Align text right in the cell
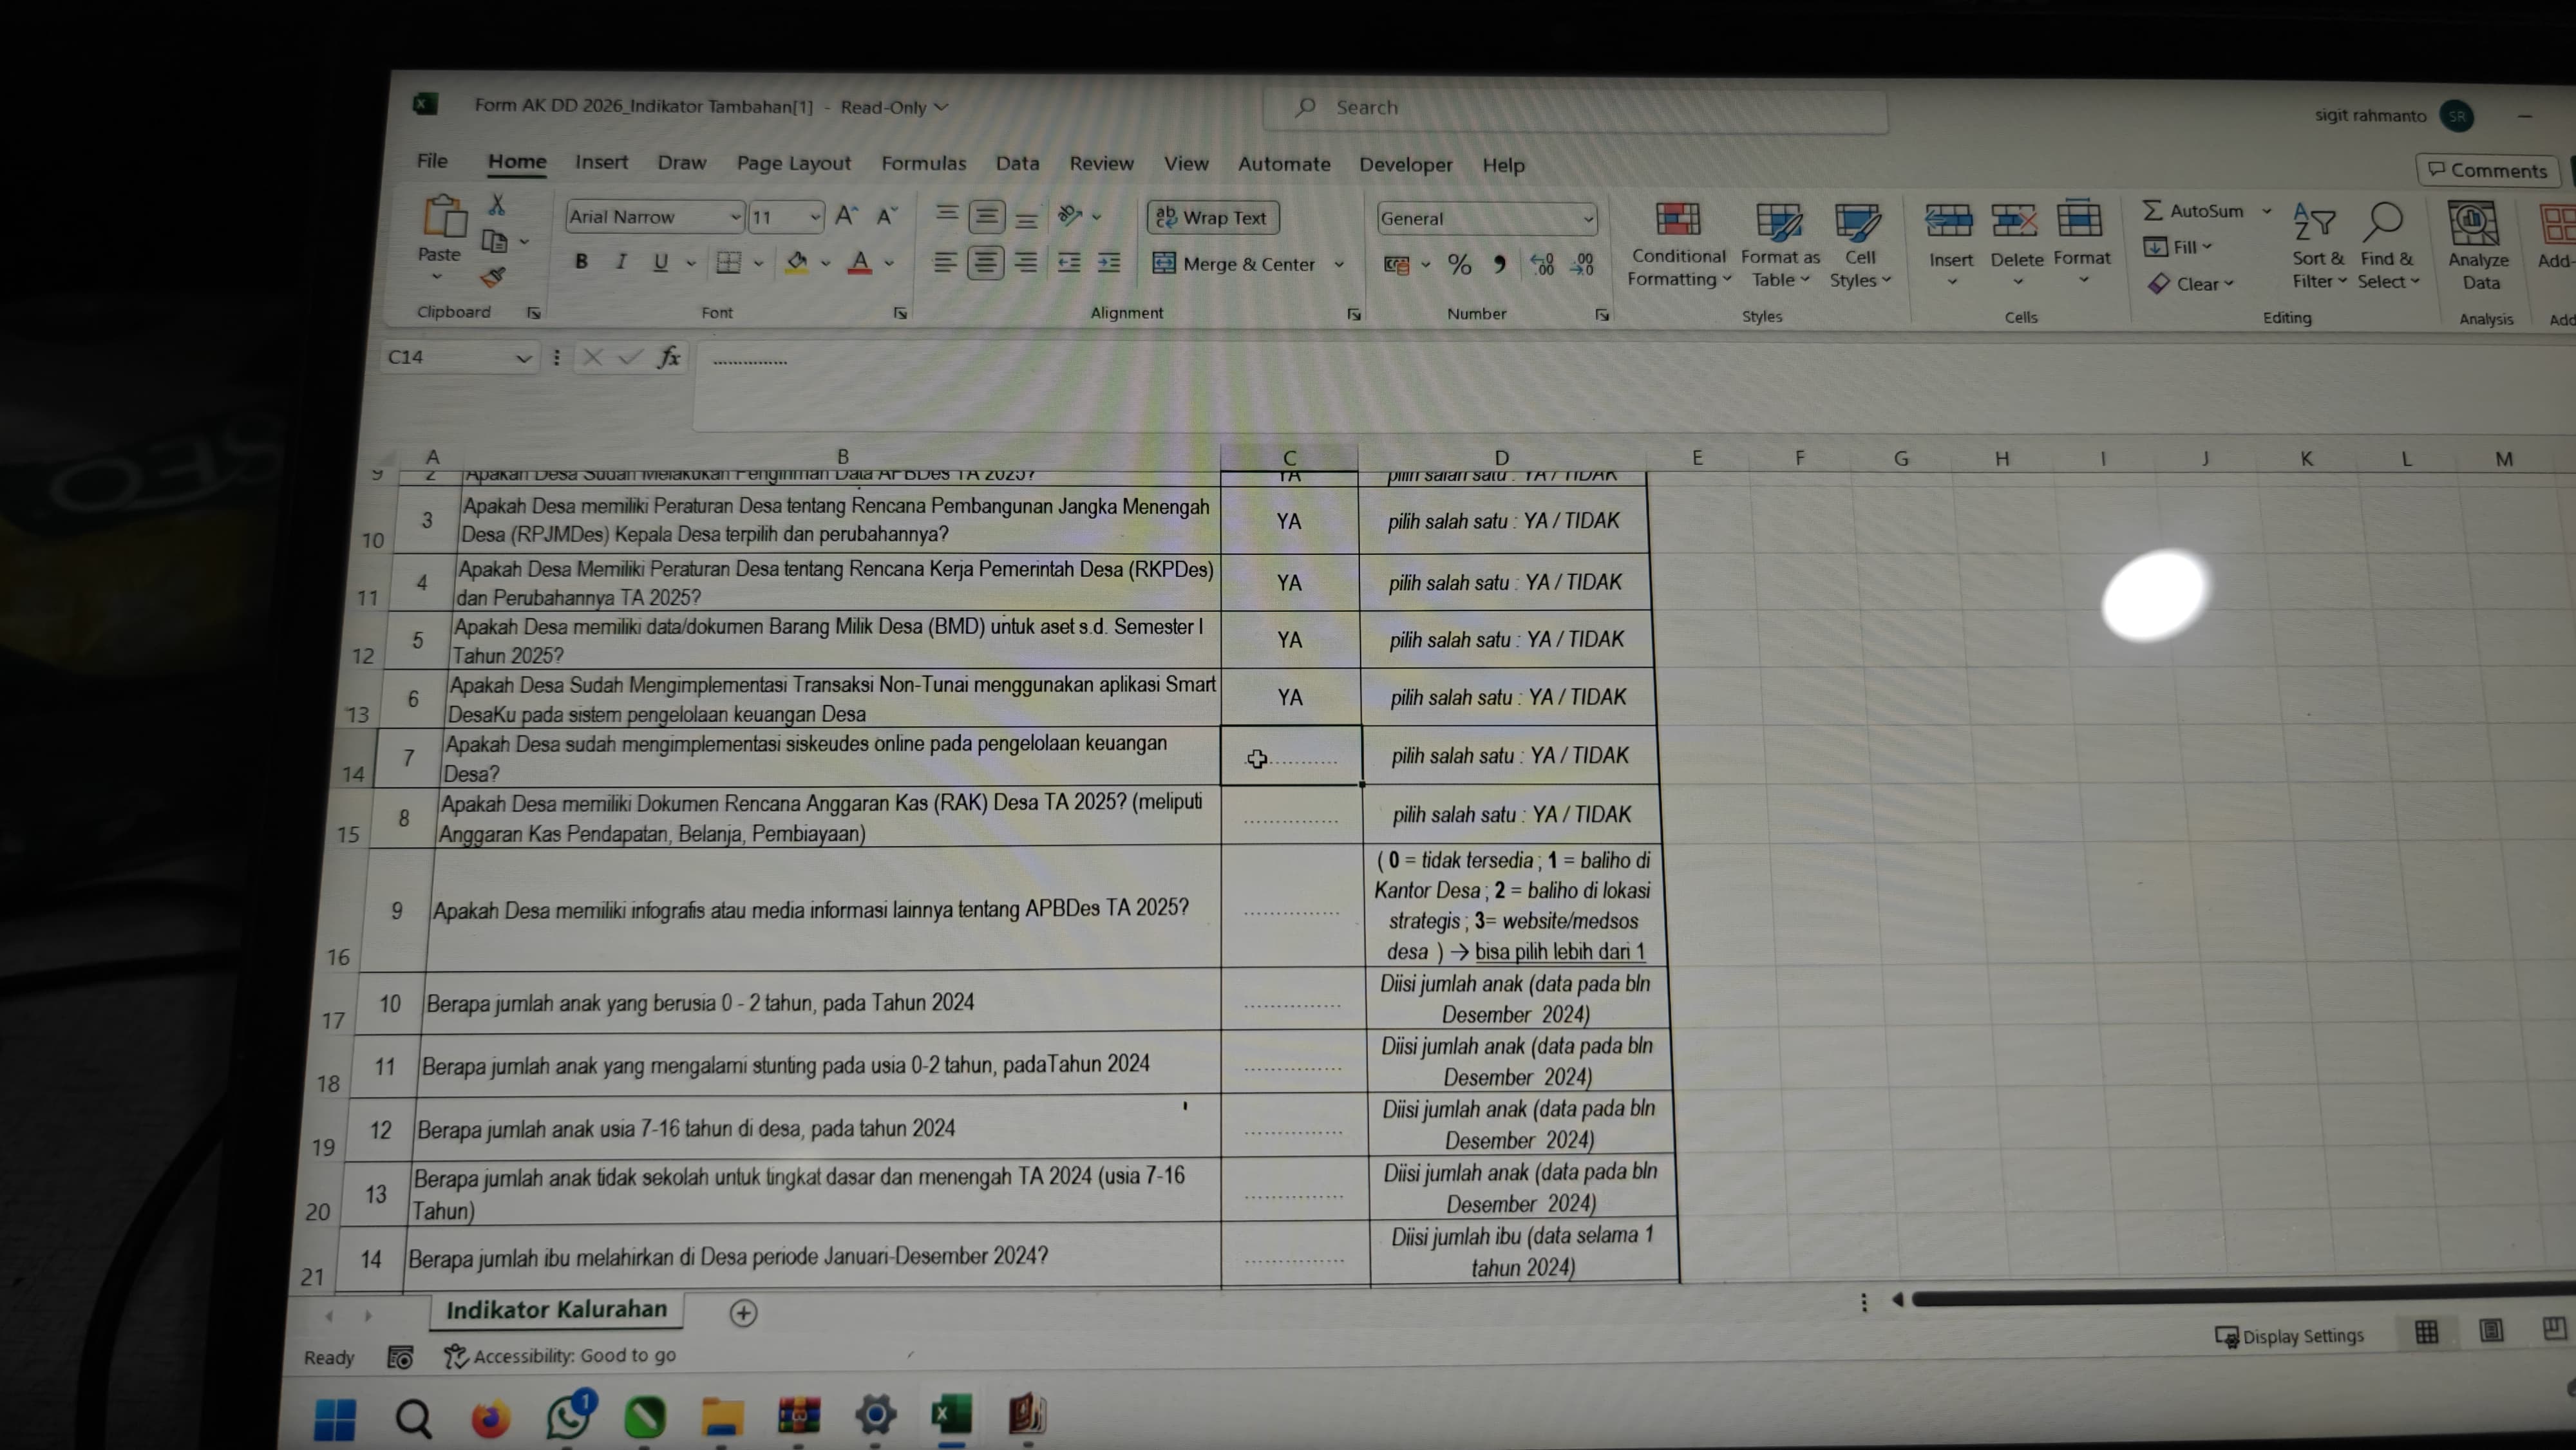2576x1450 pixels. (1026, 262)
